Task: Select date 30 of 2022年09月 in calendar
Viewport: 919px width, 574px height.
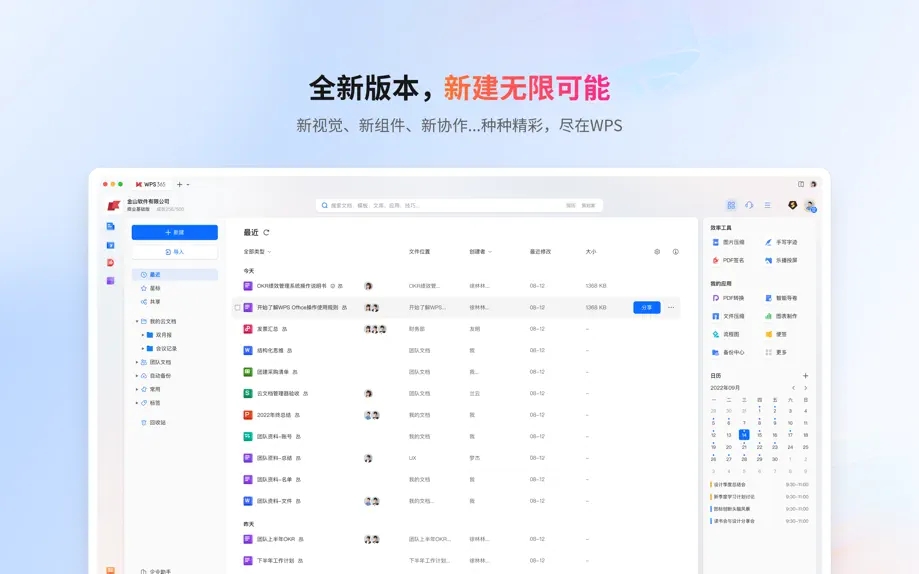Action: click(x=775, y=459)
